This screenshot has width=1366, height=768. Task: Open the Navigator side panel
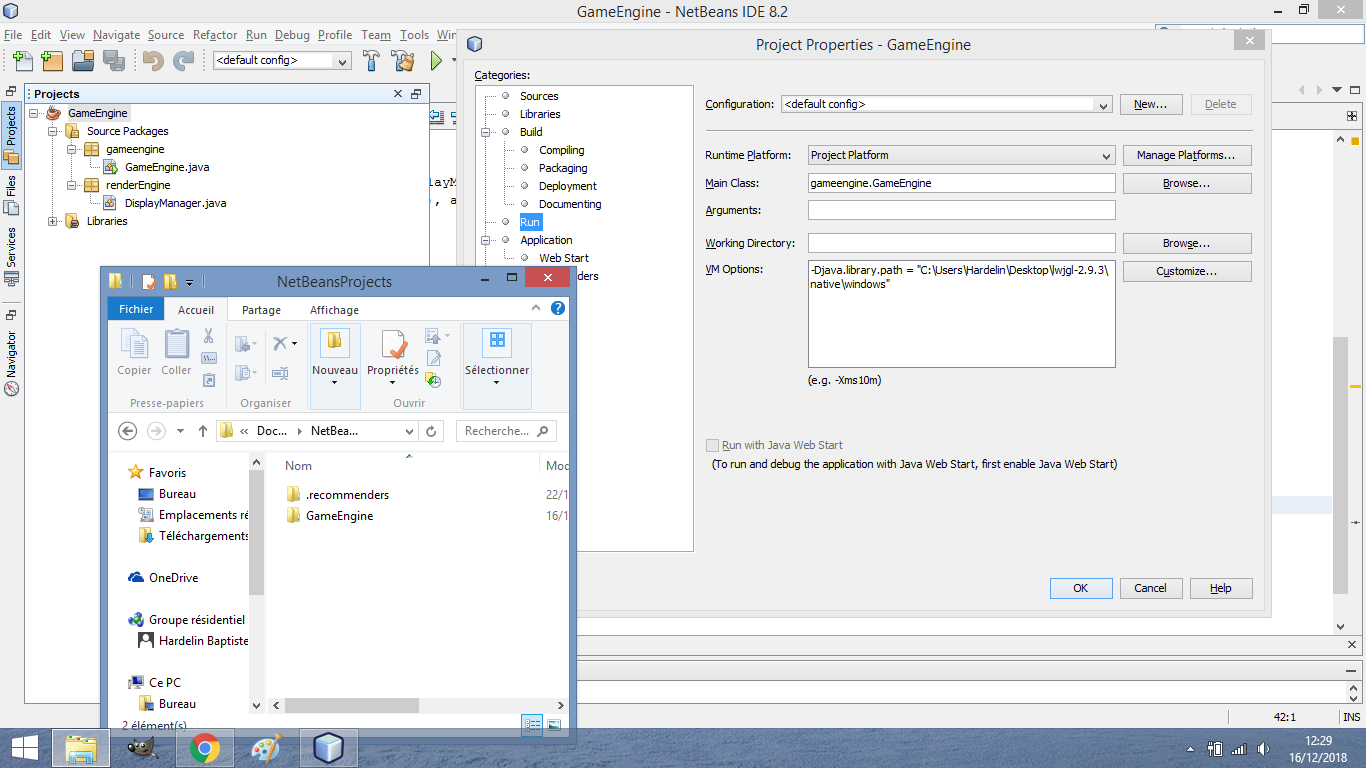[11, 362]
